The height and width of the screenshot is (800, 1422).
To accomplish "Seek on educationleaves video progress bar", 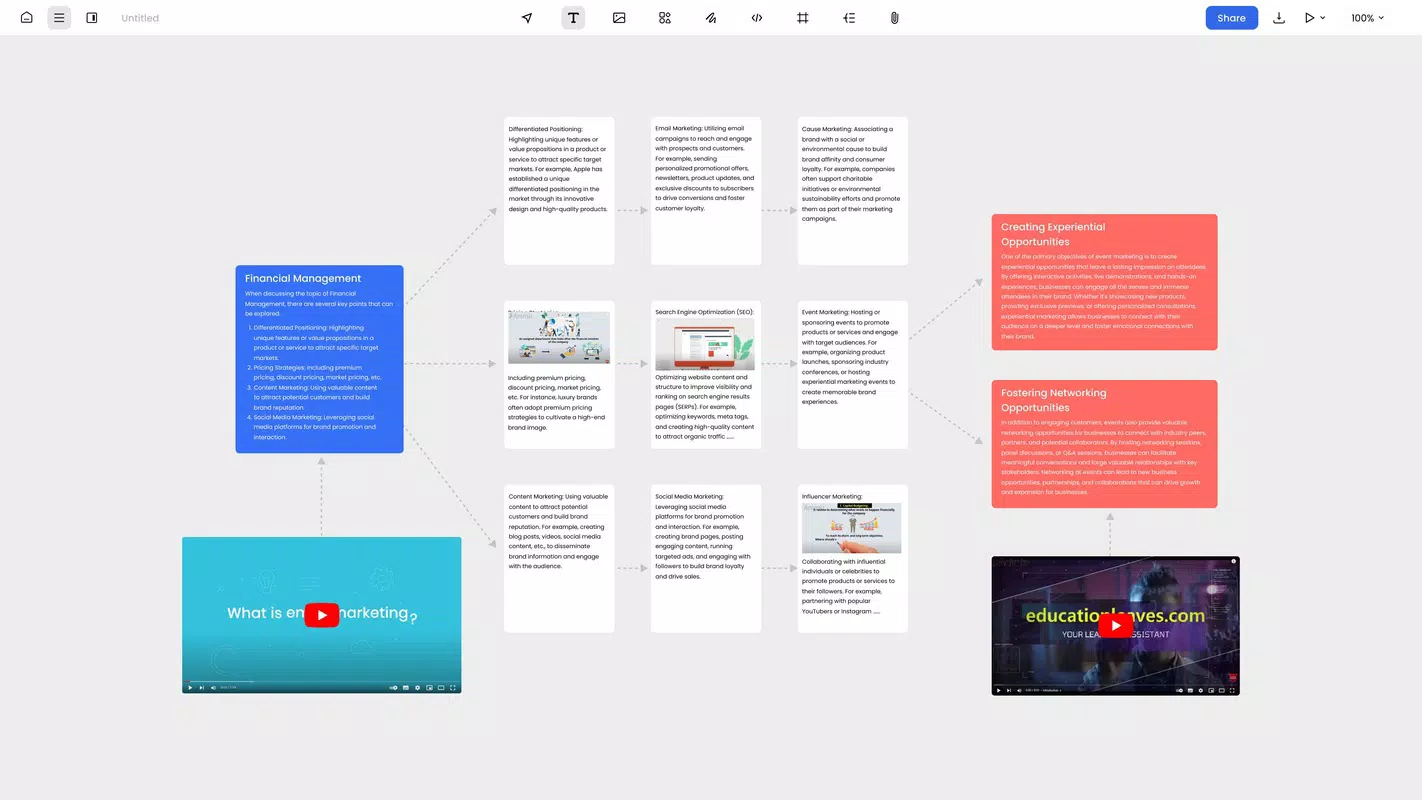I will click(x=1115, y=684).
